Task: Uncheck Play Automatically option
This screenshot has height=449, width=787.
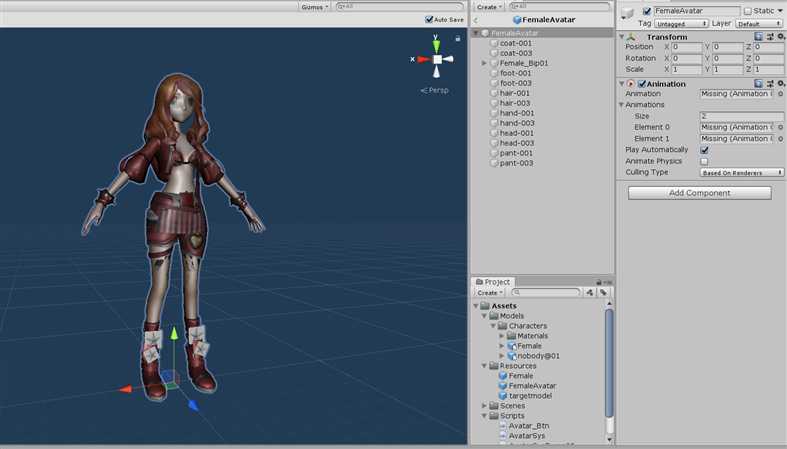Action: pyautogui.click(x=704, y=150)
